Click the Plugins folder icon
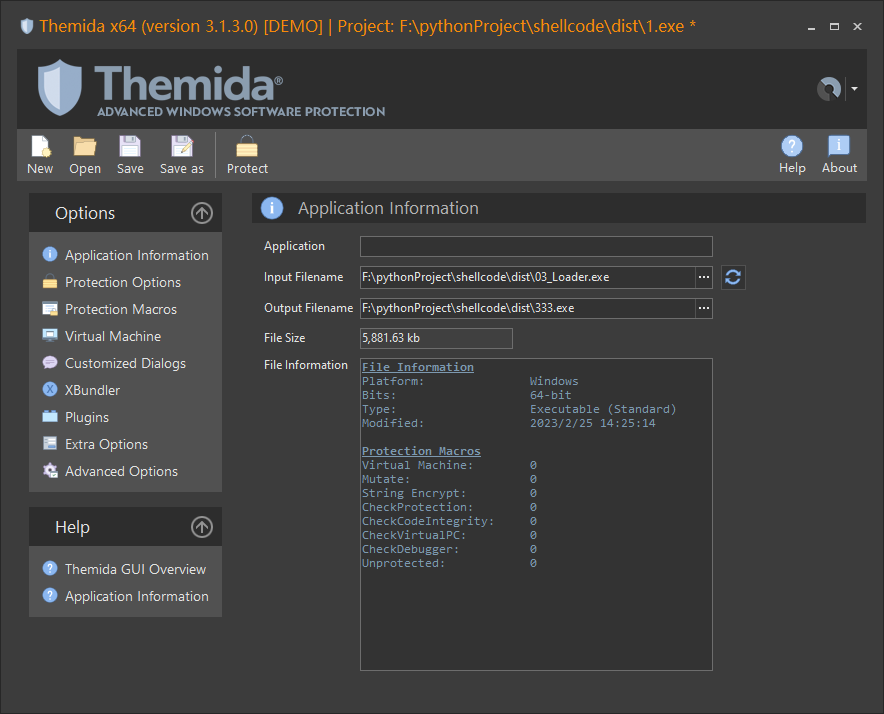The height and width of the screenshot is (714, 884). pos(50,416)
